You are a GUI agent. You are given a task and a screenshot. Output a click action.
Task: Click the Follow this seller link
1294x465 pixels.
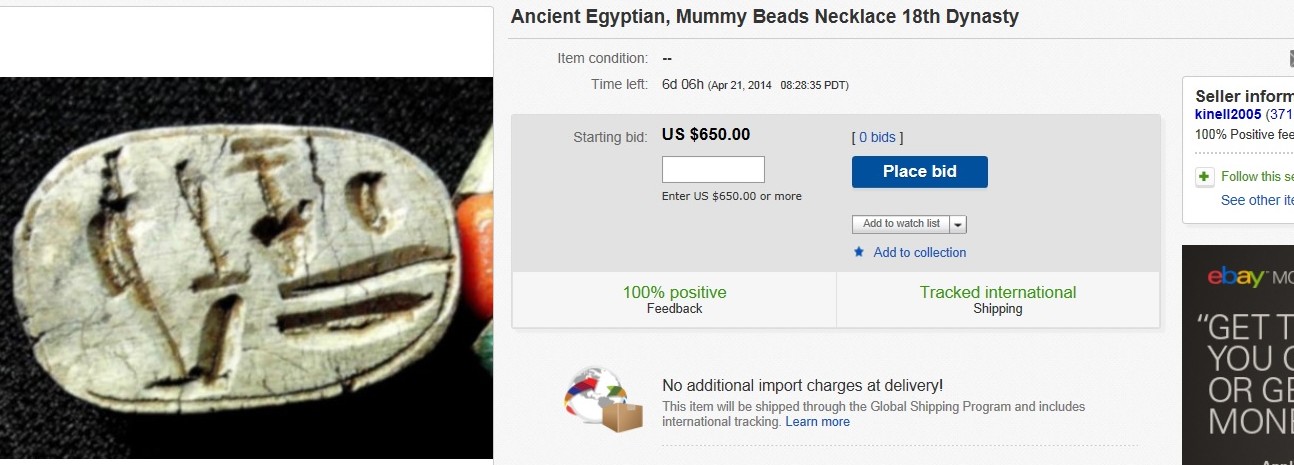coord(1257,177)
